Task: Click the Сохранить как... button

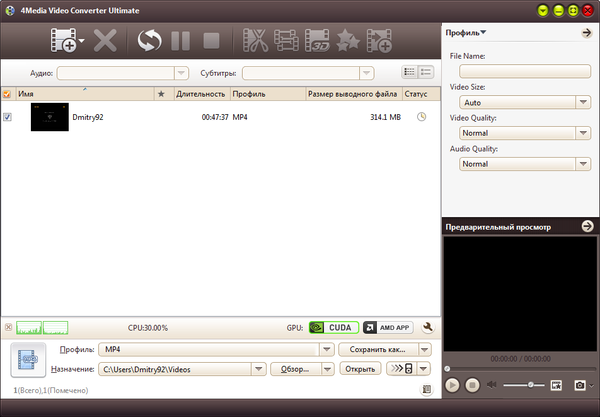Action: pyautogui.click(x=378, y=350)
